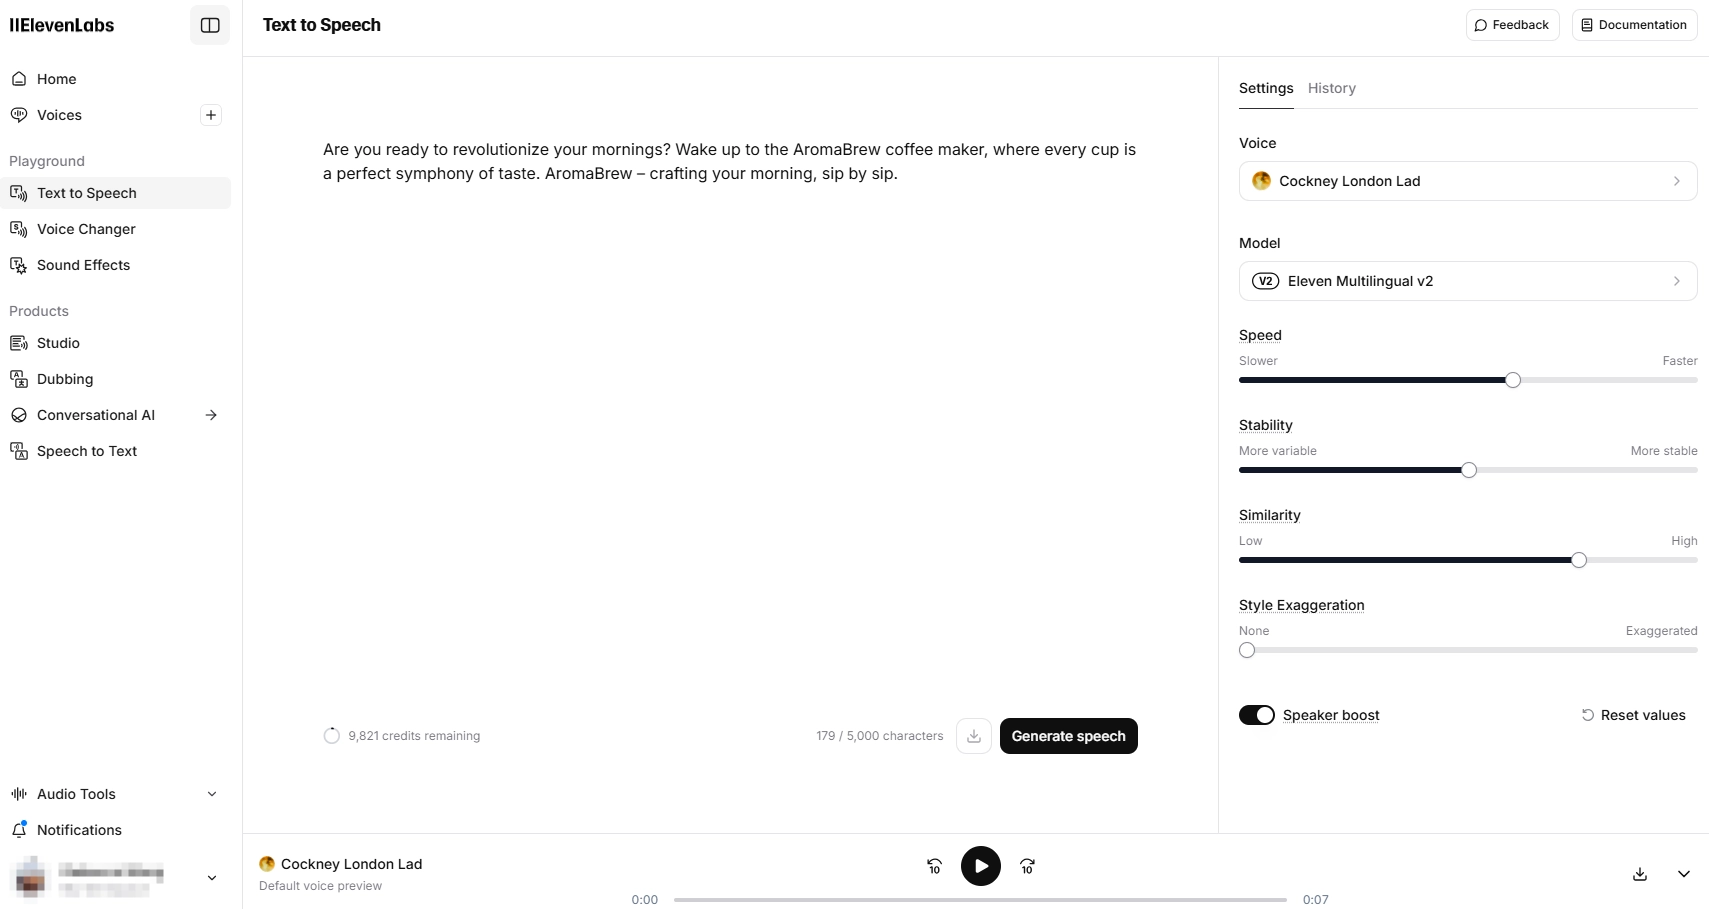This screenshot has width=1709, height=909.
Task: Add a new voice
Action: 210,114
